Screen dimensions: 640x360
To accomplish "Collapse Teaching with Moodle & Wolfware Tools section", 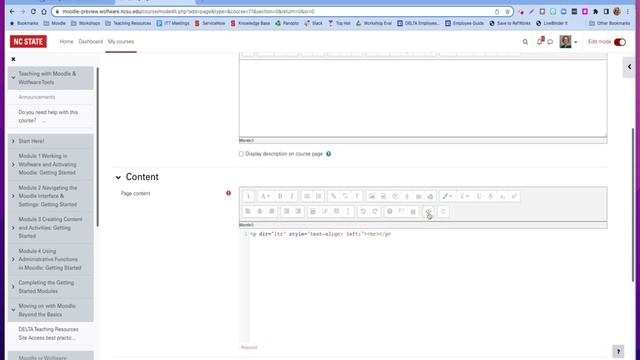I will (13, 78).
